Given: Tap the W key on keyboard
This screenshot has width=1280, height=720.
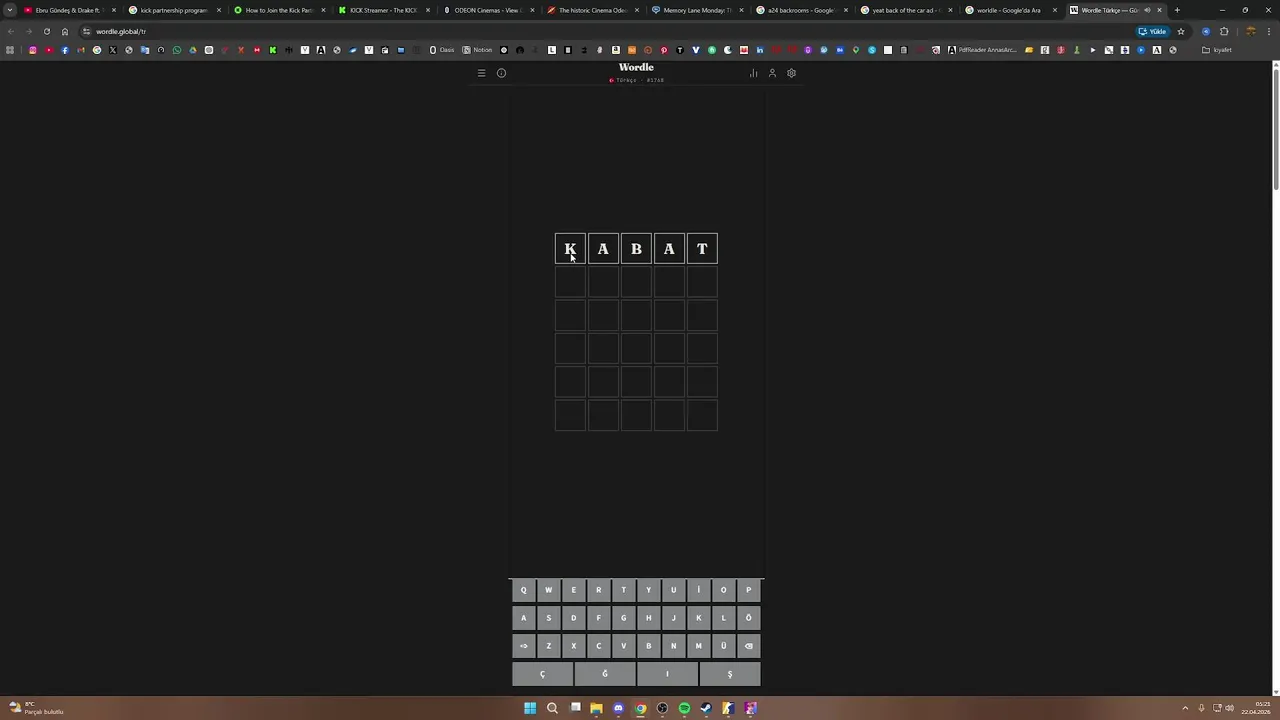Looking at the screenshot, I should pos(548,590).
